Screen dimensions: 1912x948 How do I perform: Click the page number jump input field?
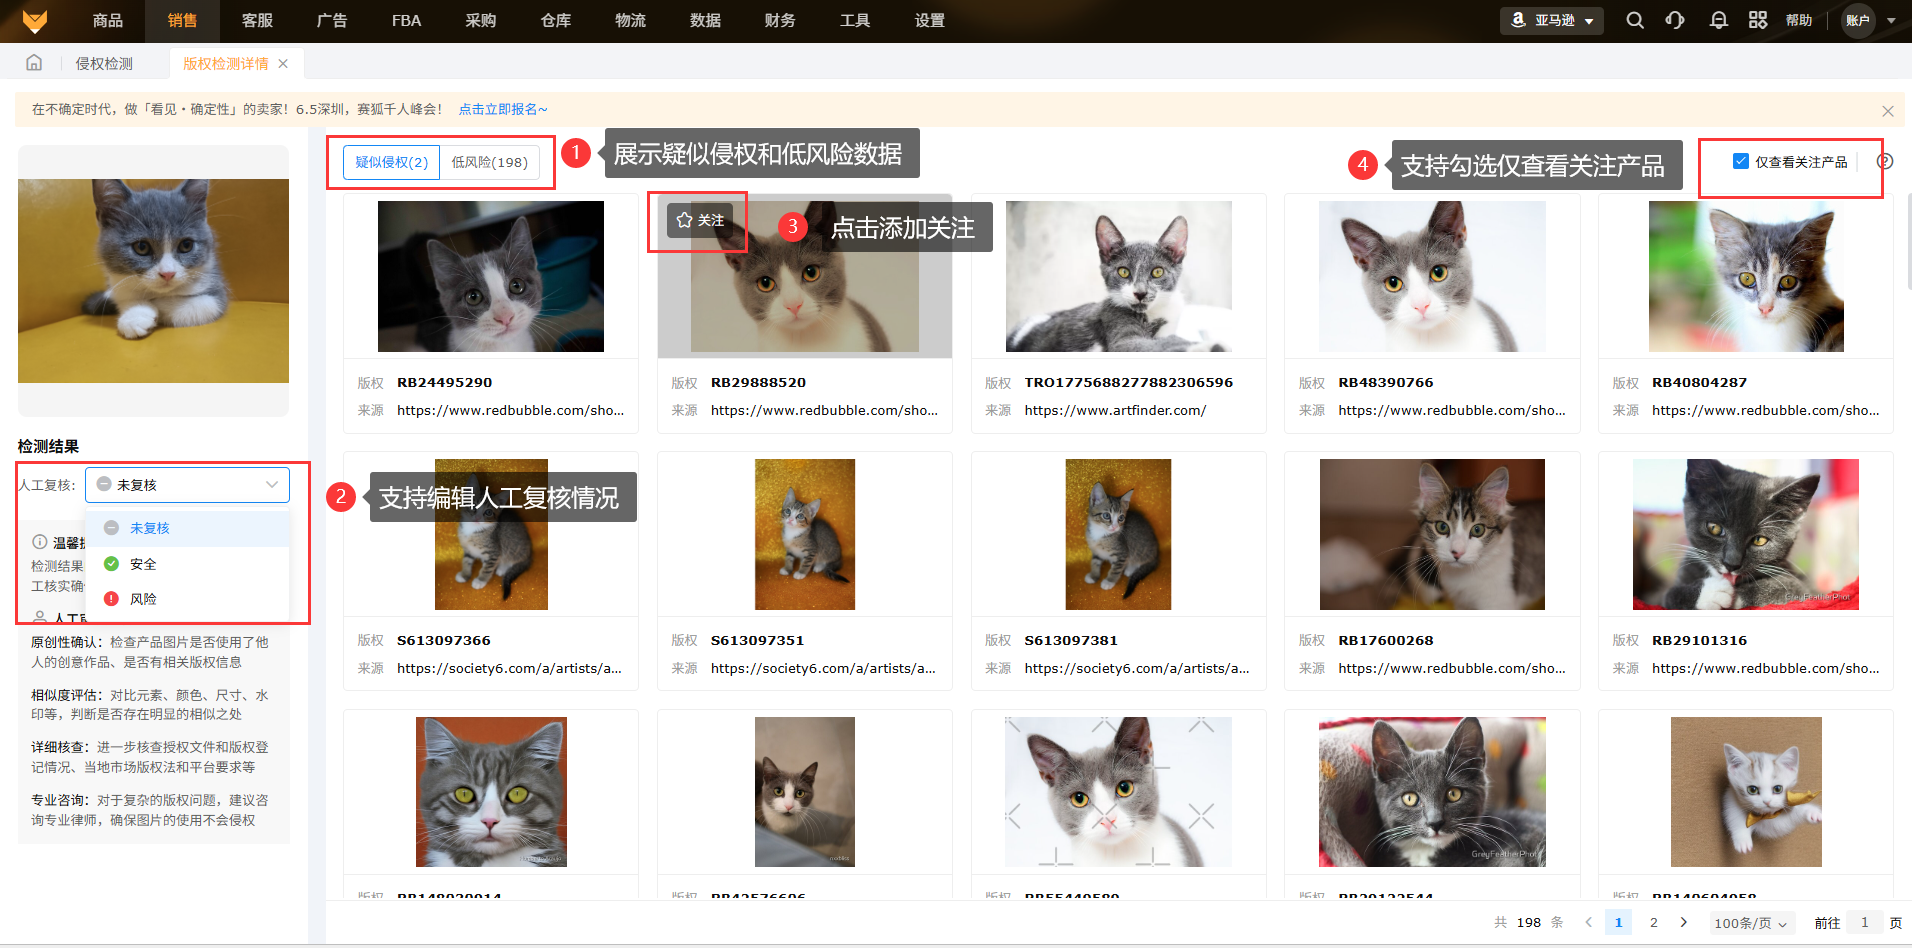coord(1864,922)
